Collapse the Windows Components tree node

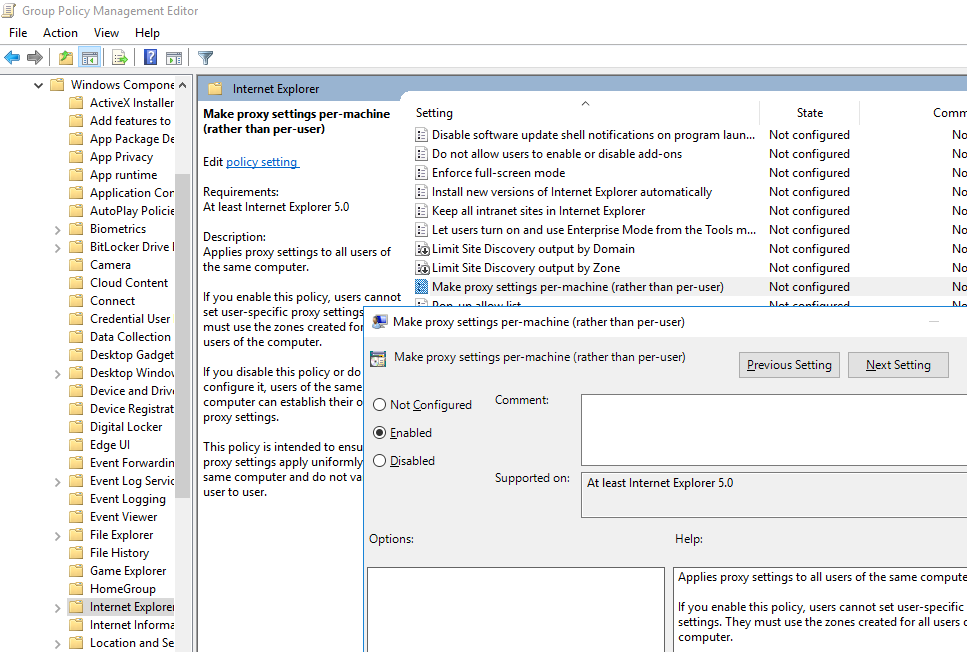coord(38,85)
